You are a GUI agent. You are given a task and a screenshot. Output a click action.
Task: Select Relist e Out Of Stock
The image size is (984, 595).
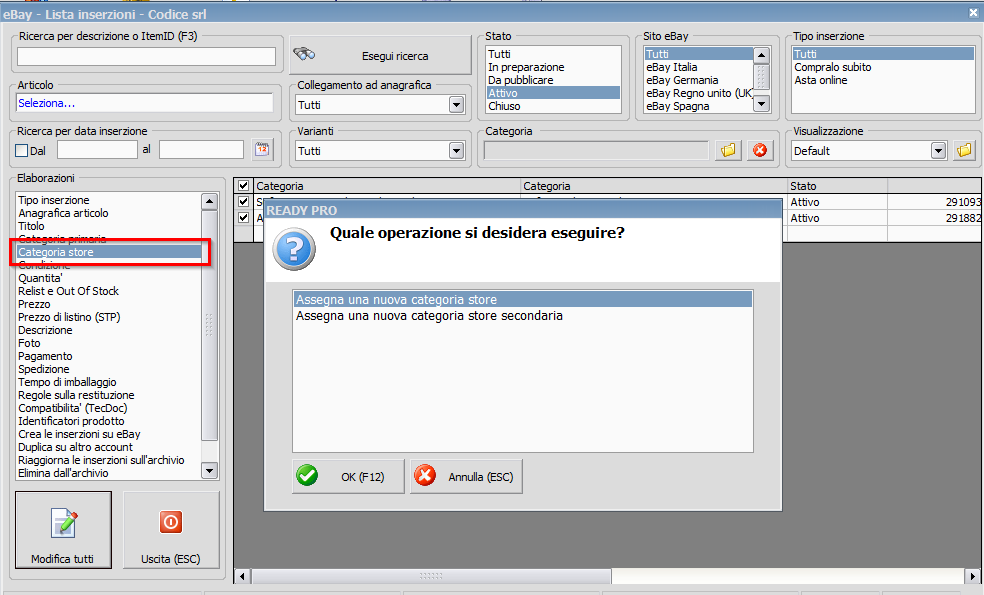click(x=109, y=291)
